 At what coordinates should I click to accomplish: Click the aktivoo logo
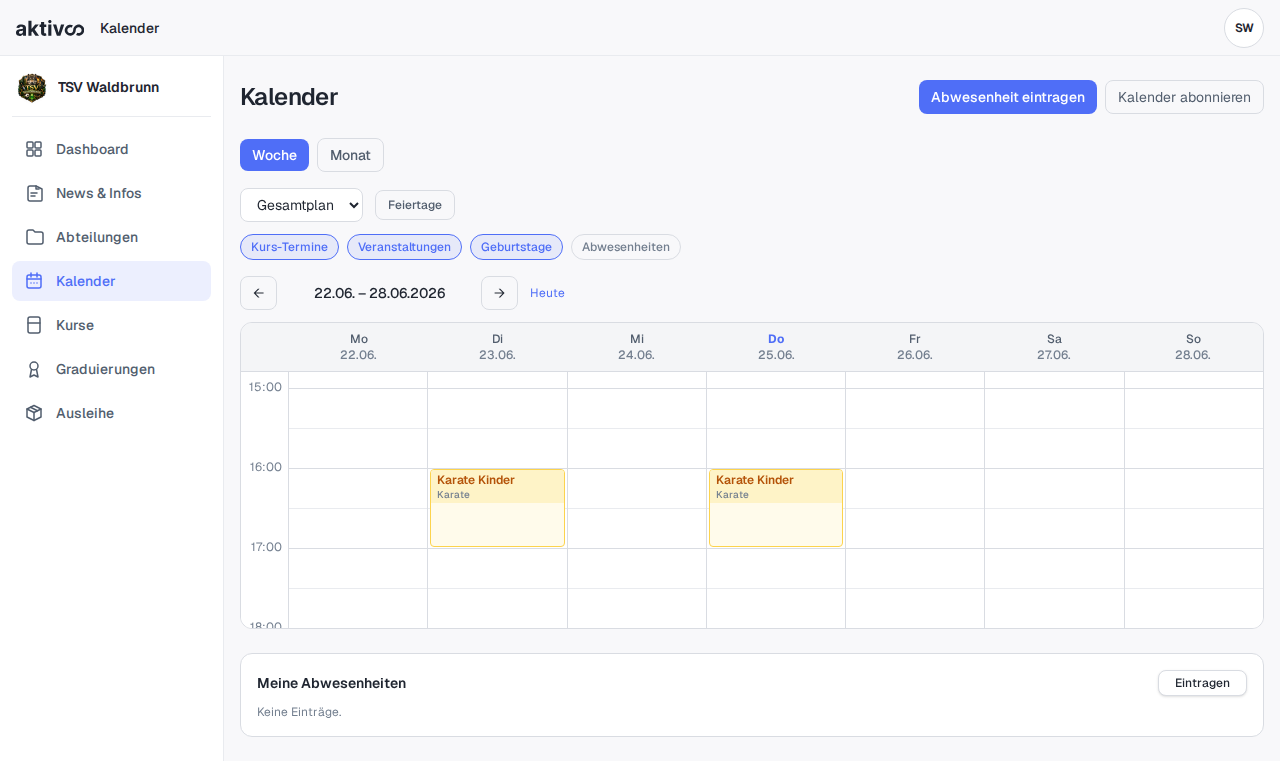click(50, 28)
